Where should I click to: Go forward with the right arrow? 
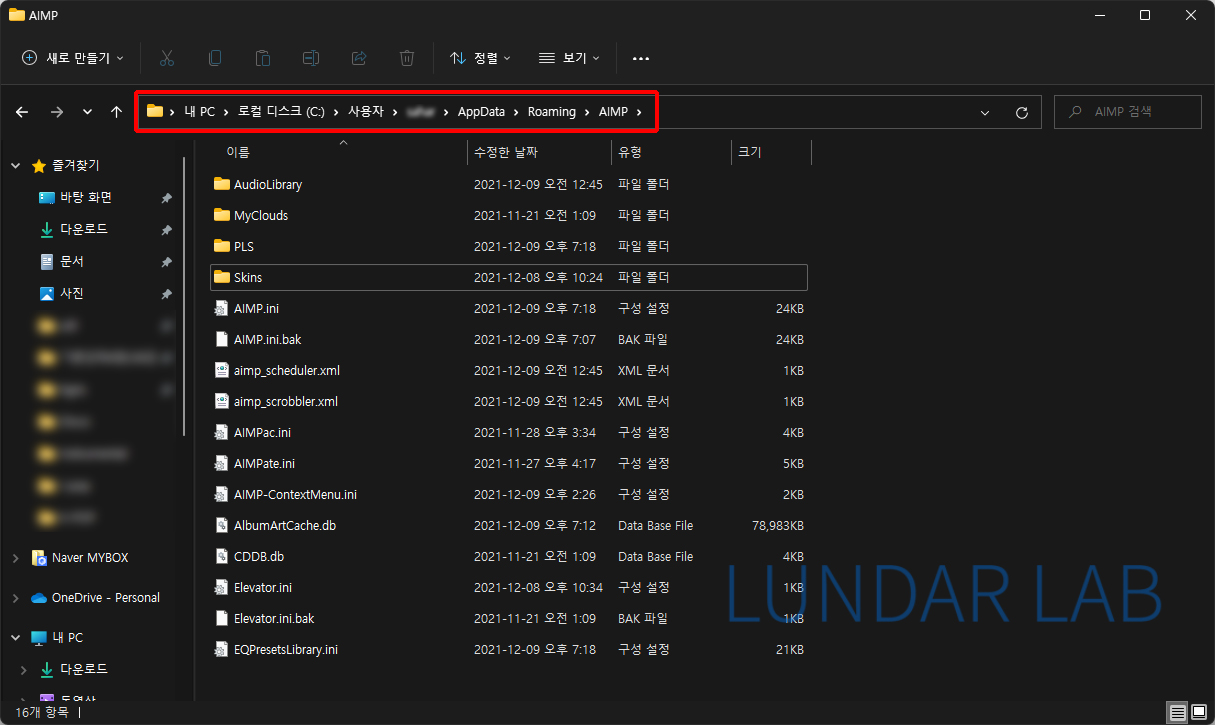(56, 112)
